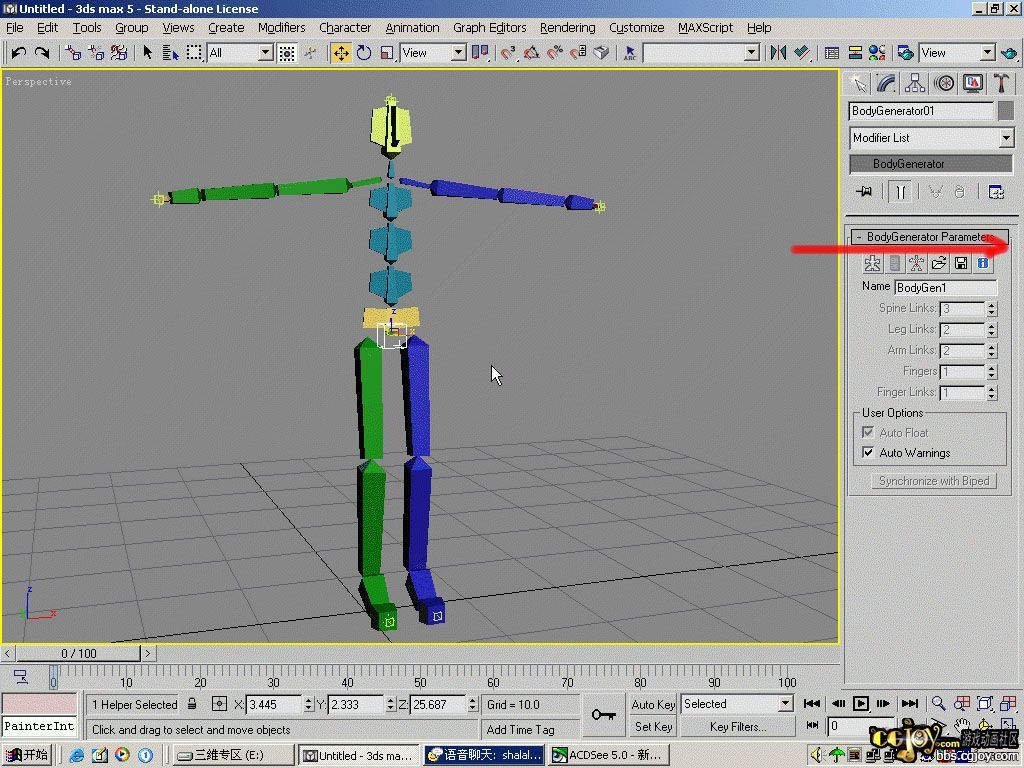Switch to the Hierarchy command panel
This screenshot has height=768, width=1024.
click(915, 84)
